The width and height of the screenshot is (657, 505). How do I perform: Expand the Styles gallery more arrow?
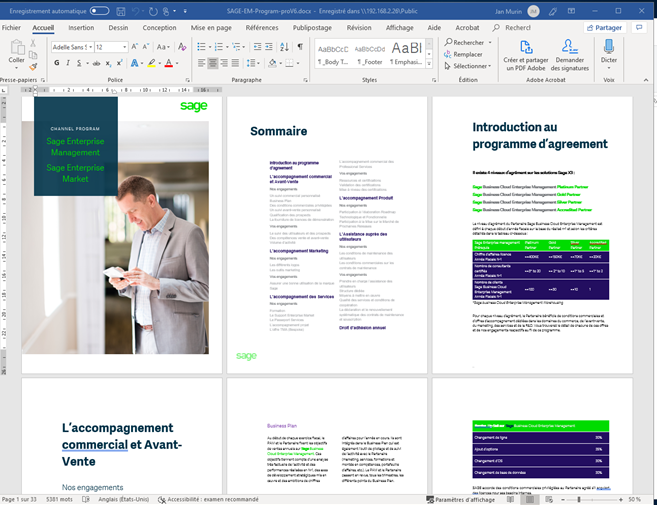429,64
